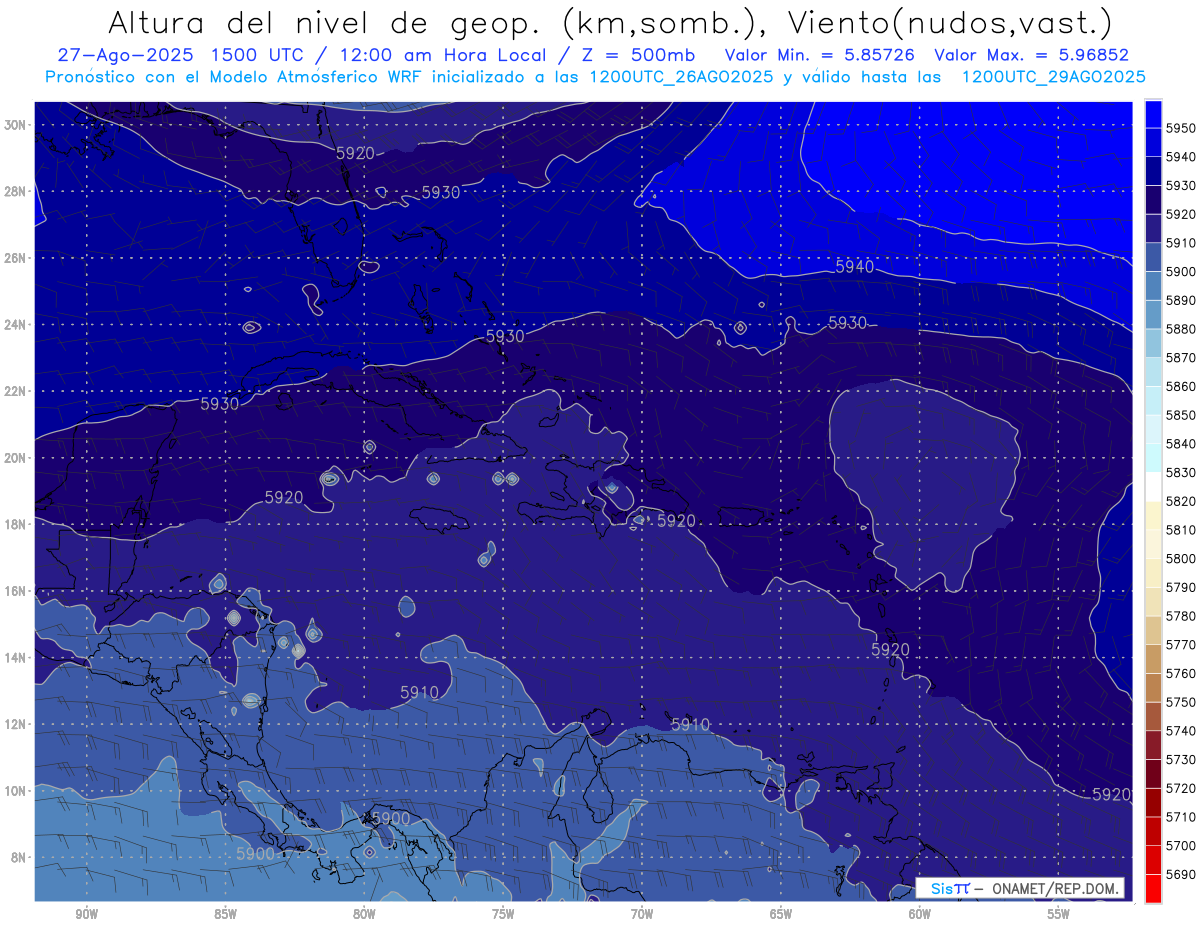Click the '60W' longitude axis label
Image resolution: width=1200 pixels, height=927 pixels.
click(x=920, y=914)
